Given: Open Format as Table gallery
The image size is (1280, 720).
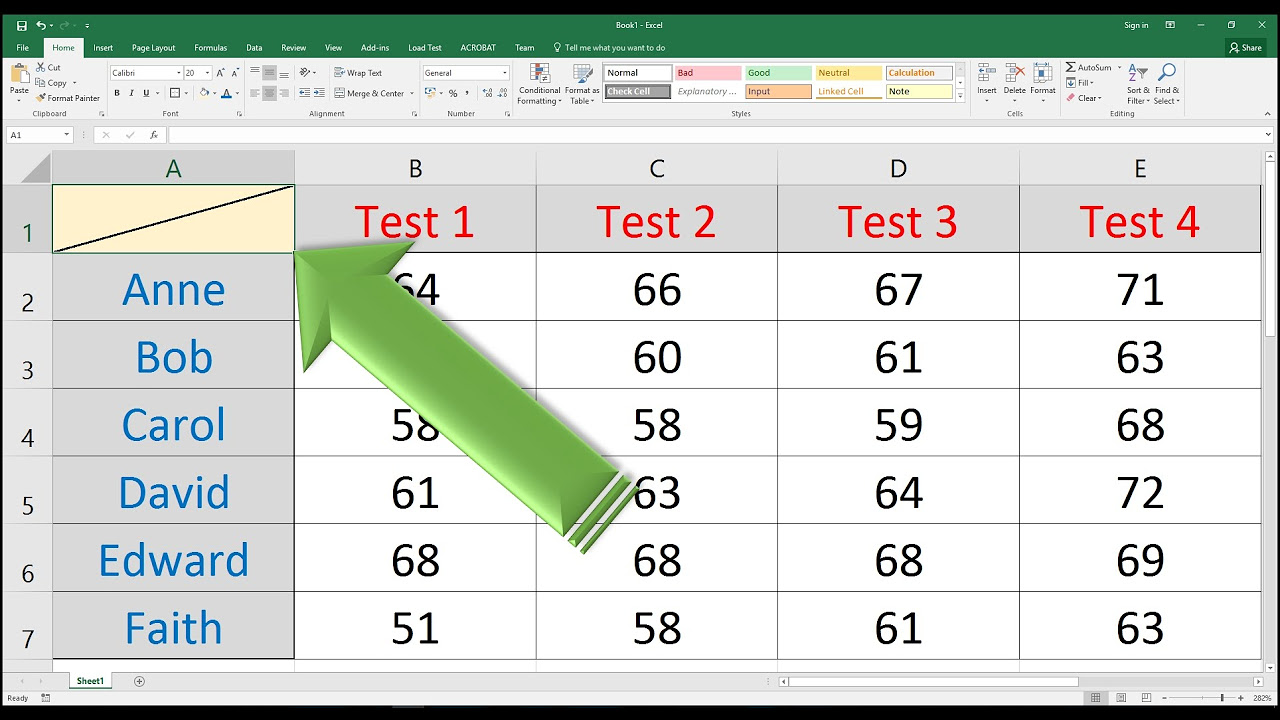Looking at the screenshot, I should pos(582,84).
